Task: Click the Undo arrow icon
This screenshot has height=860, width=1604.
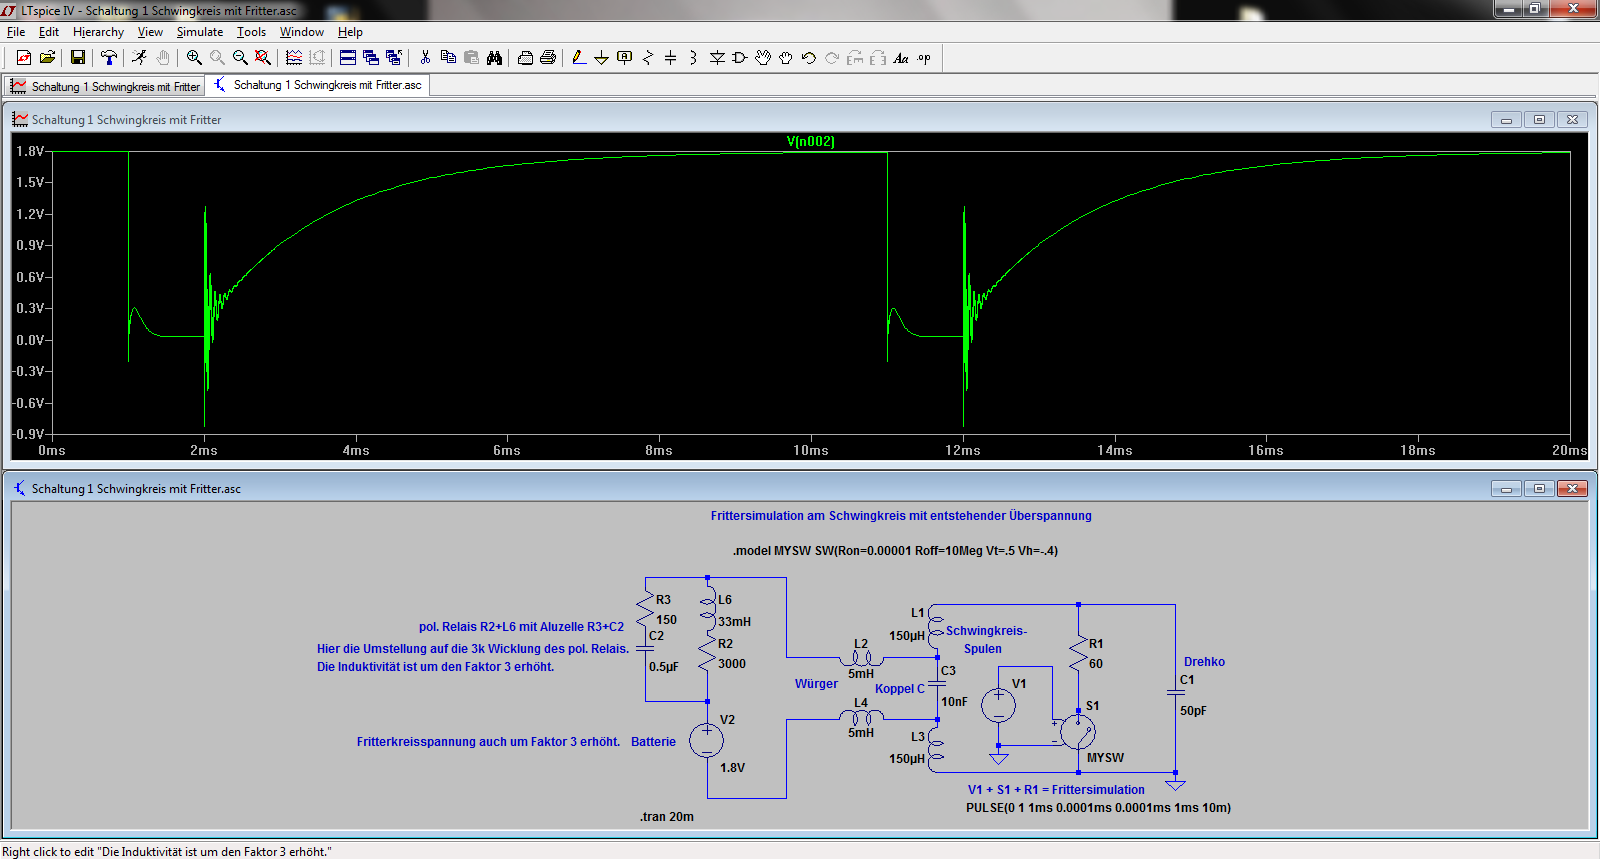Action: (x=809, y=58)
